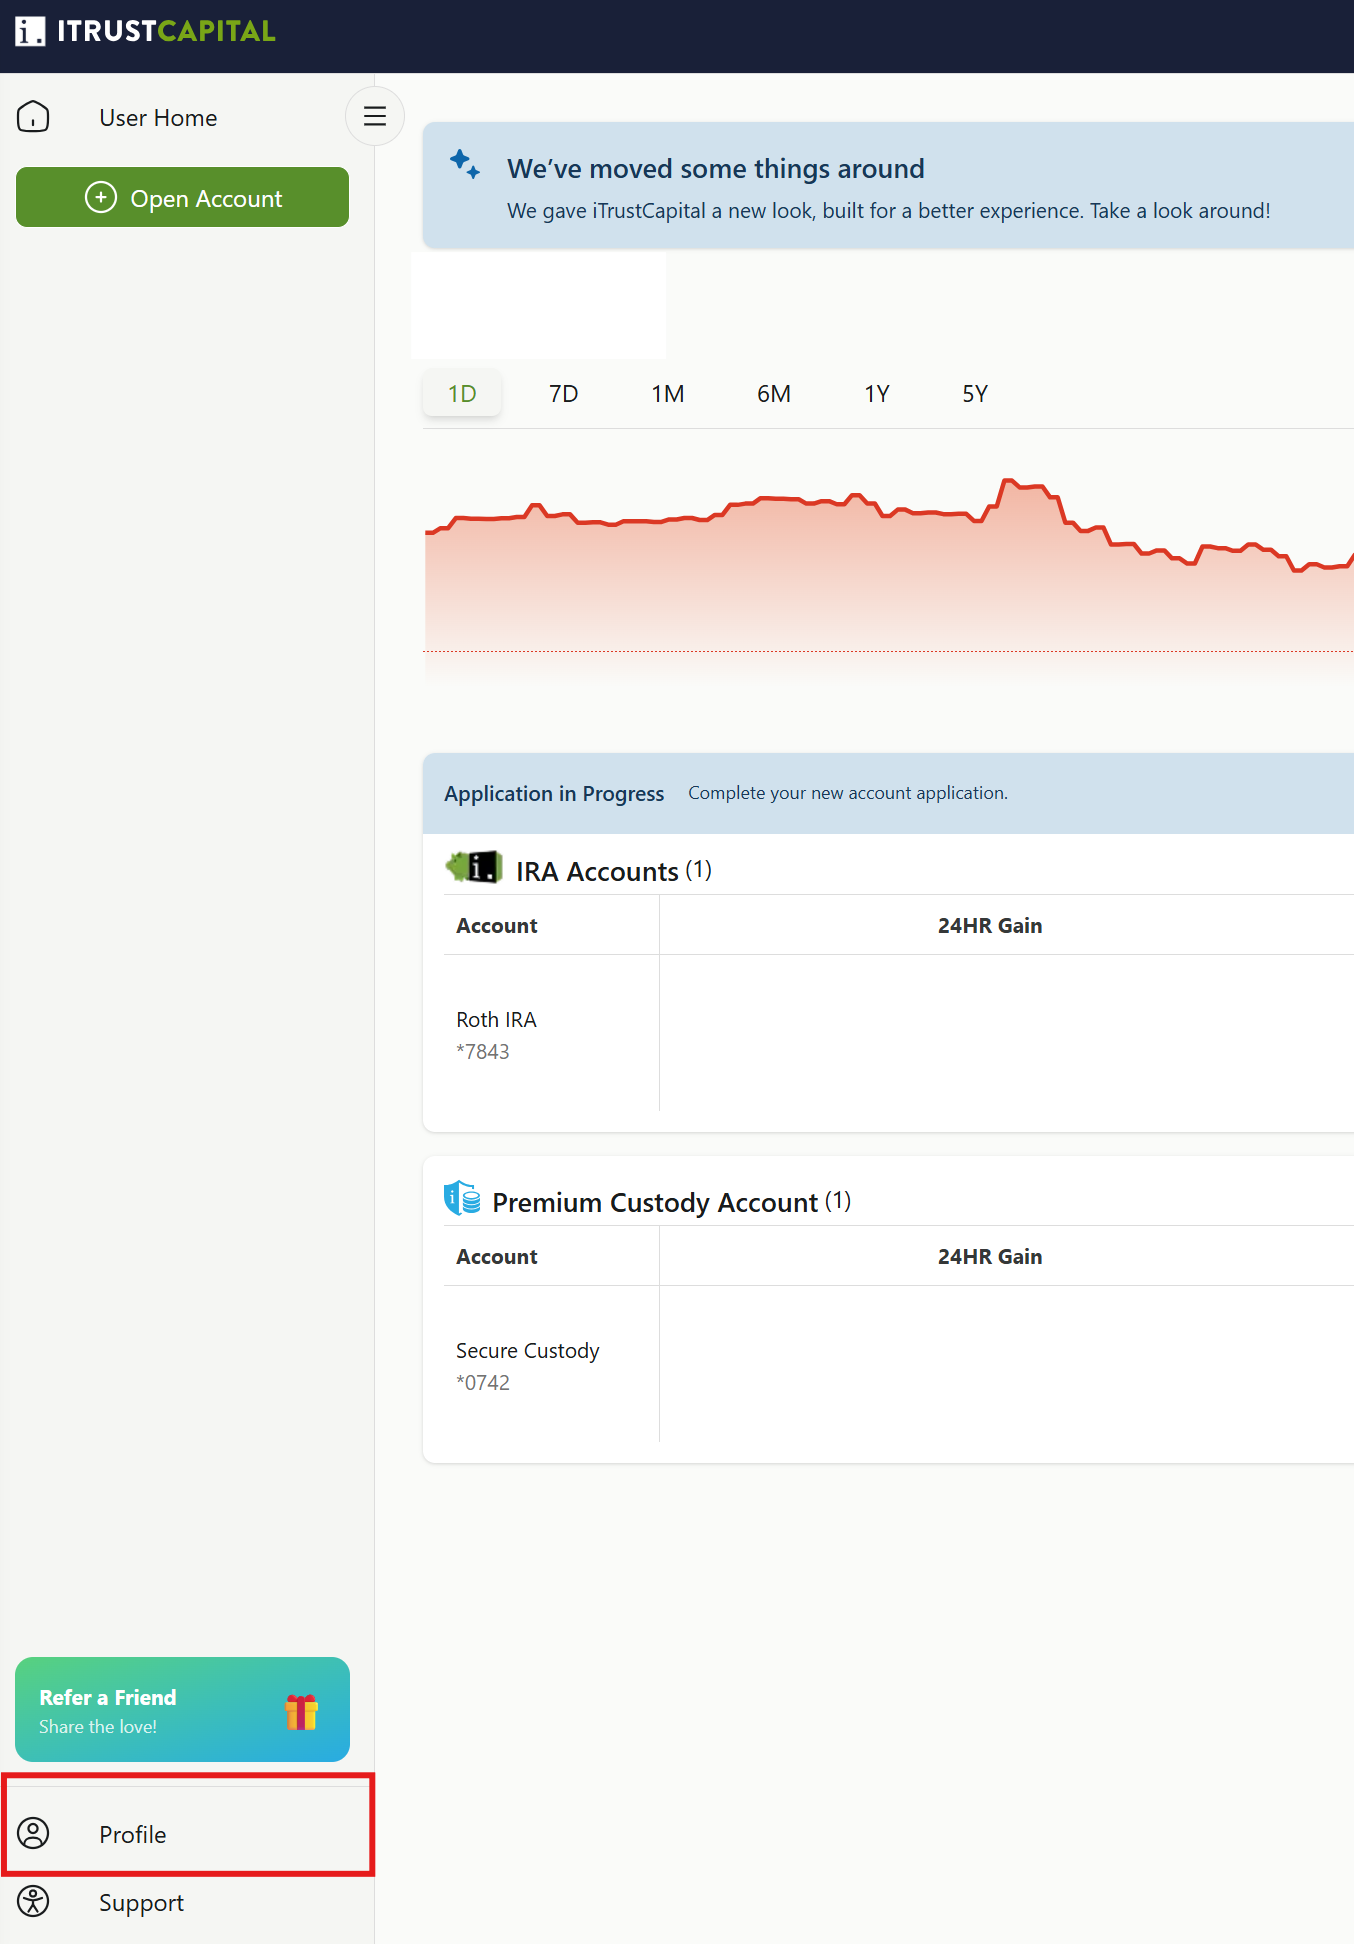The width and height of the screenshot is (1354, 1944).
Task: Click the iTrustCapital logo
Action: (145, 31)
